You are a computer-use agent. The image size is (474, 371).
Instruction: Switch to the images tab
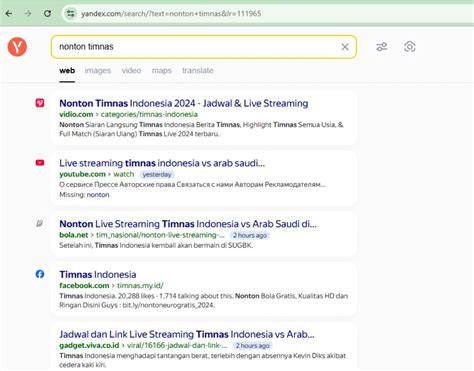pyautogui.click(x=98, y=71)
